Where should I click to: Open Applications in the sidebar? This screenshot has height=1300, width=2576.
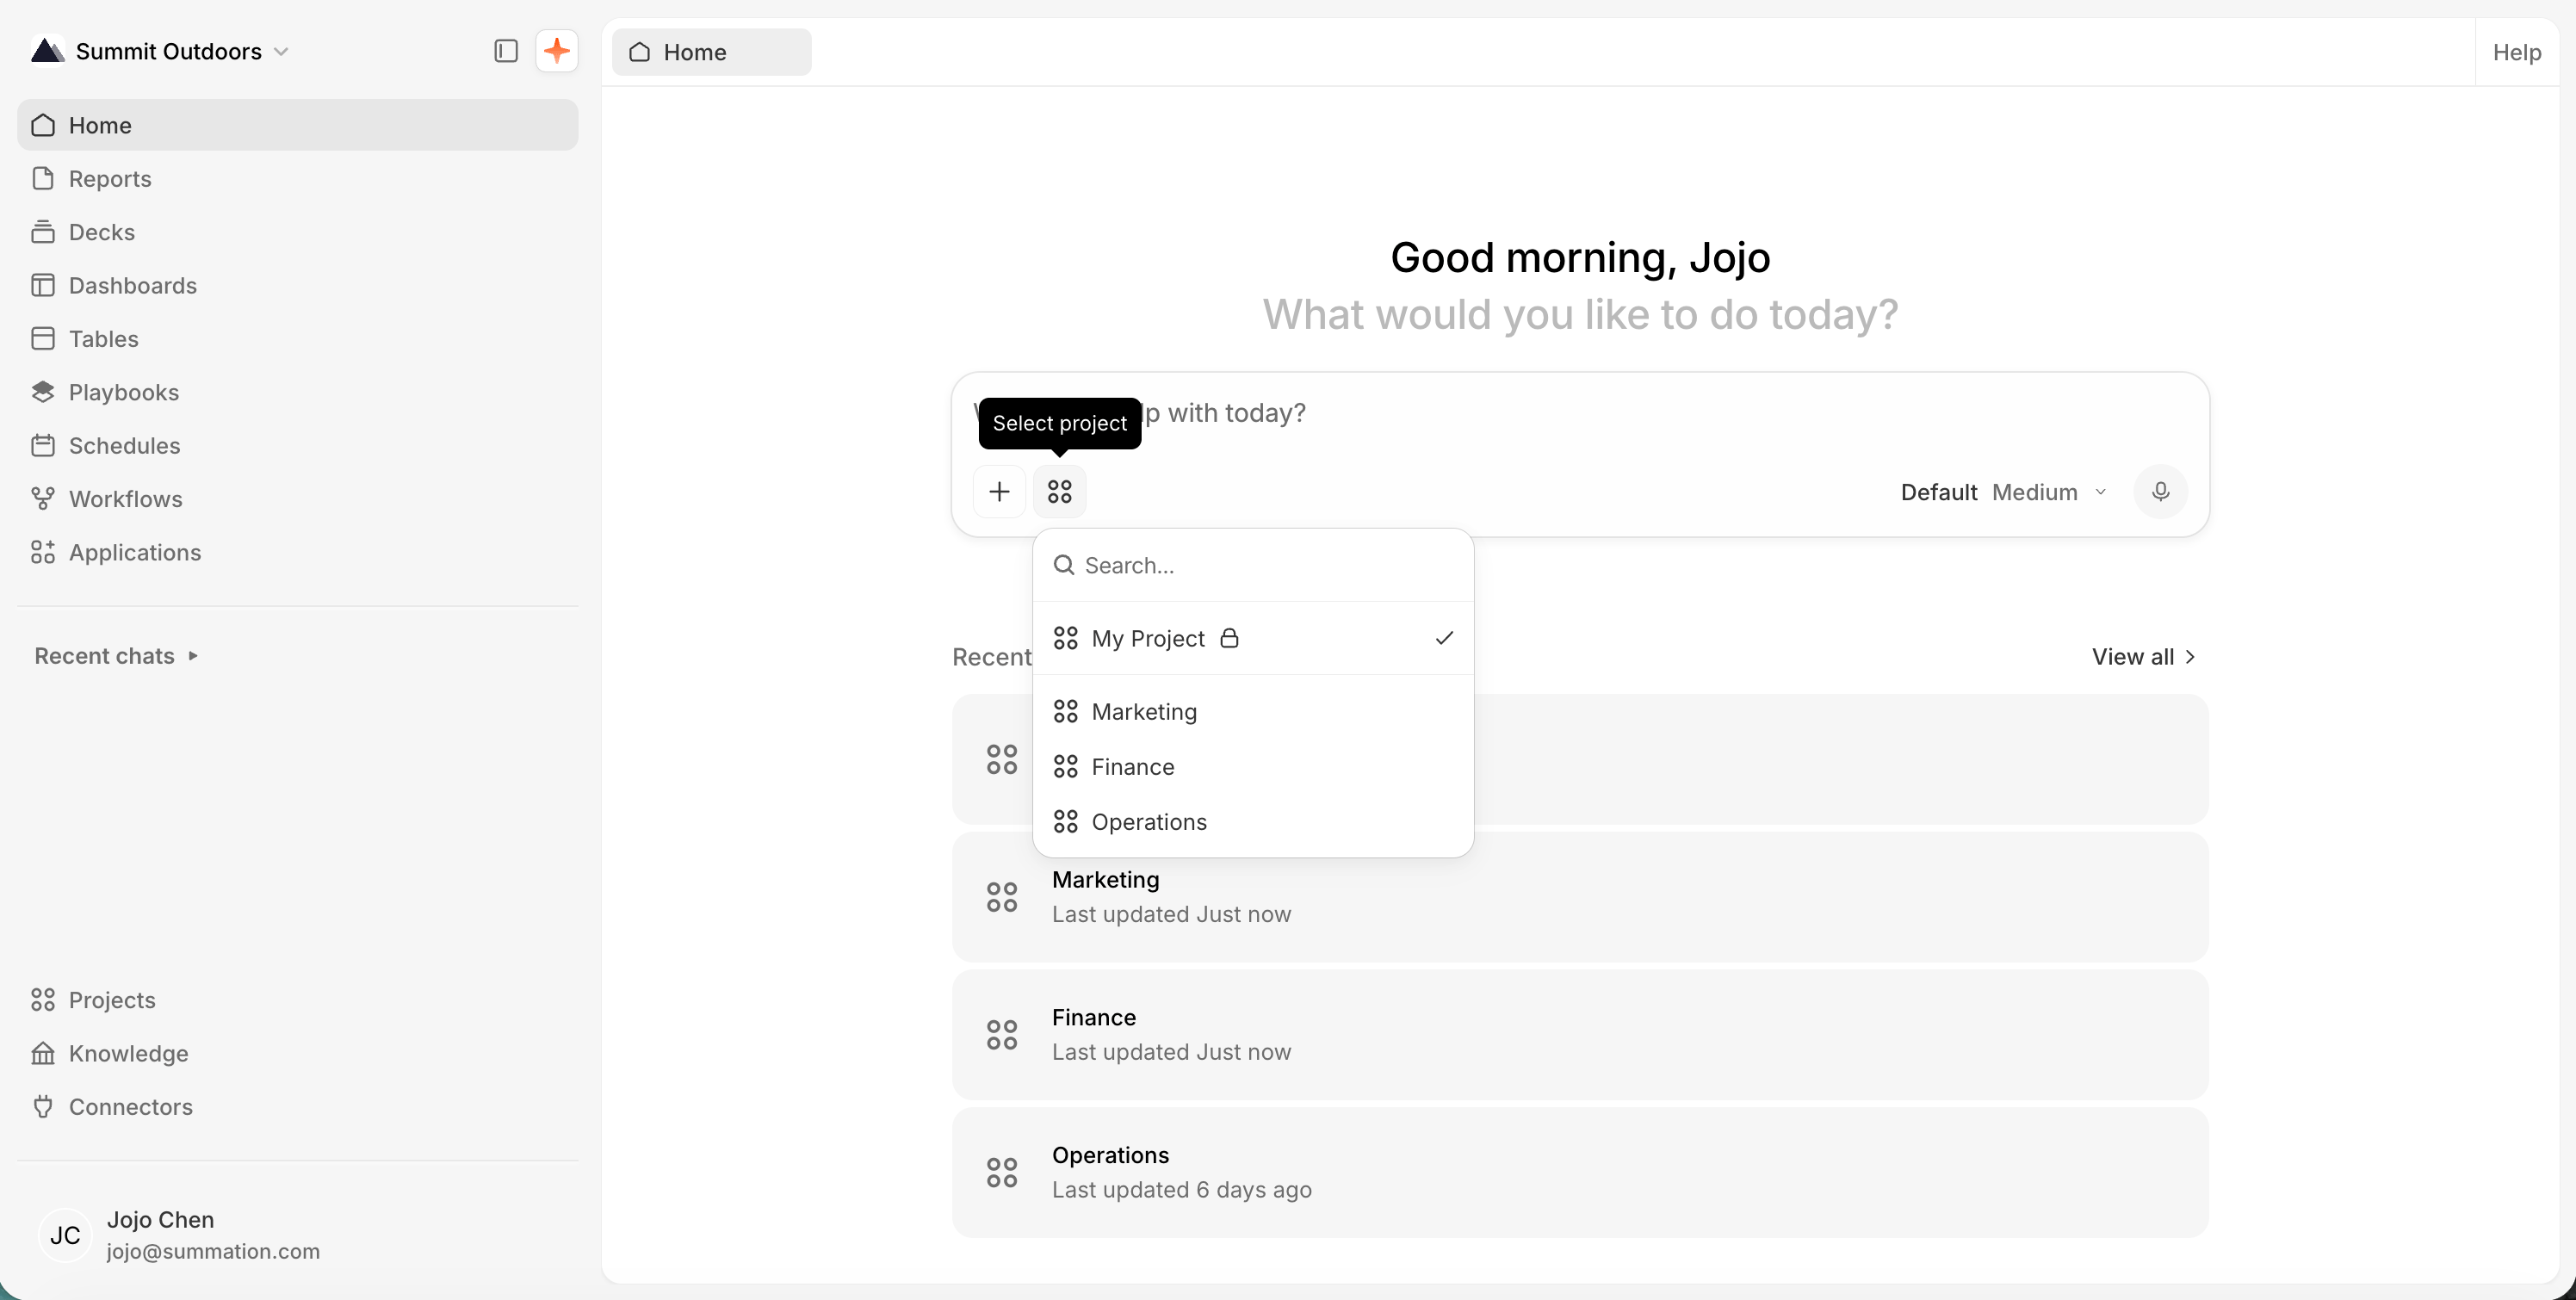[x=298, y=552]
